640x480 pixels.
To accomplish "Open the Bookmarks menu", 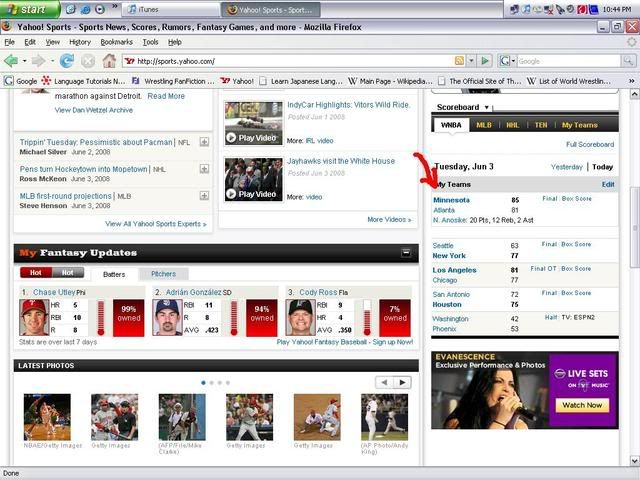I will coord(116,42).
